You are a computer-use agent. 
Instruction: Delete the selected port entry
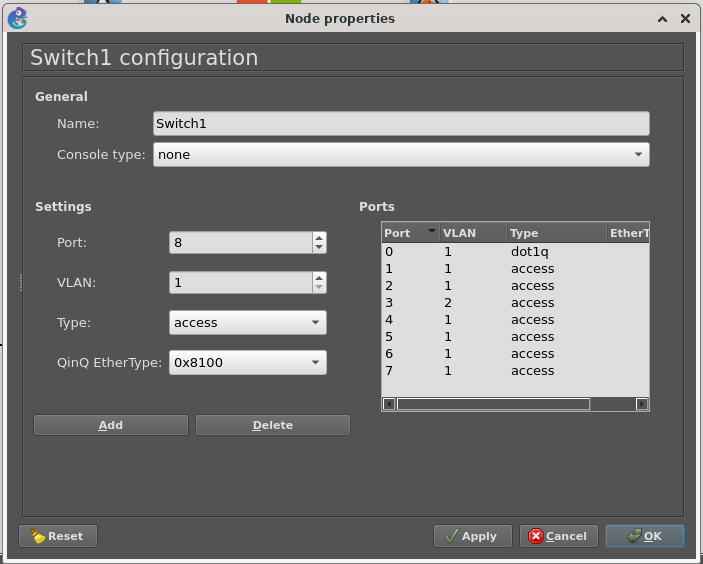272,425
